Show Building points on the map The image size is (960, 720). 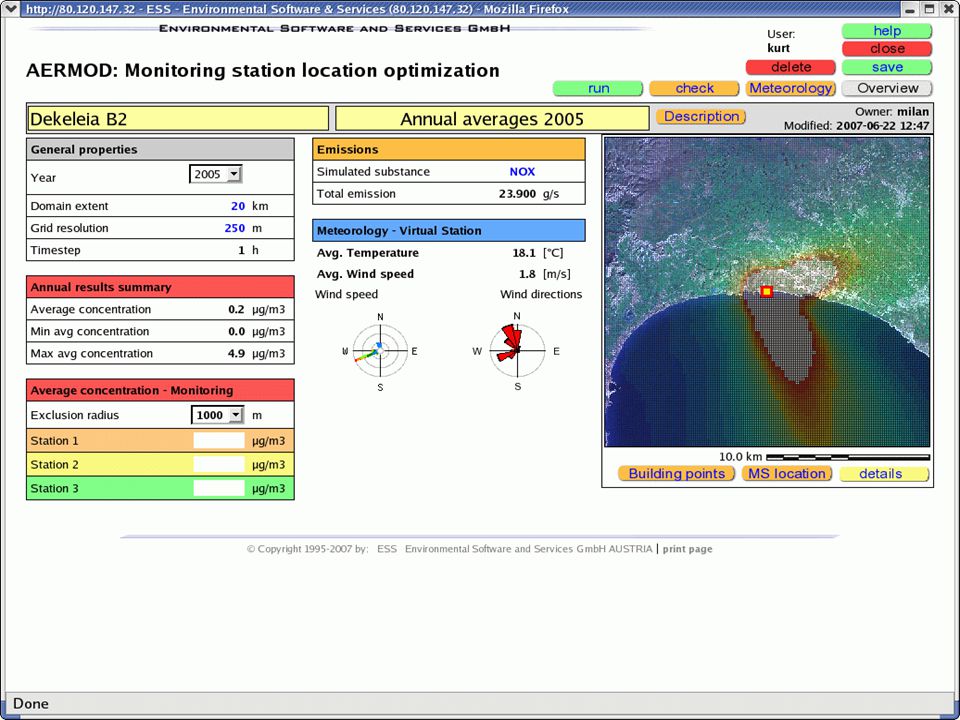pyautogui.click(x=677, y=473)
